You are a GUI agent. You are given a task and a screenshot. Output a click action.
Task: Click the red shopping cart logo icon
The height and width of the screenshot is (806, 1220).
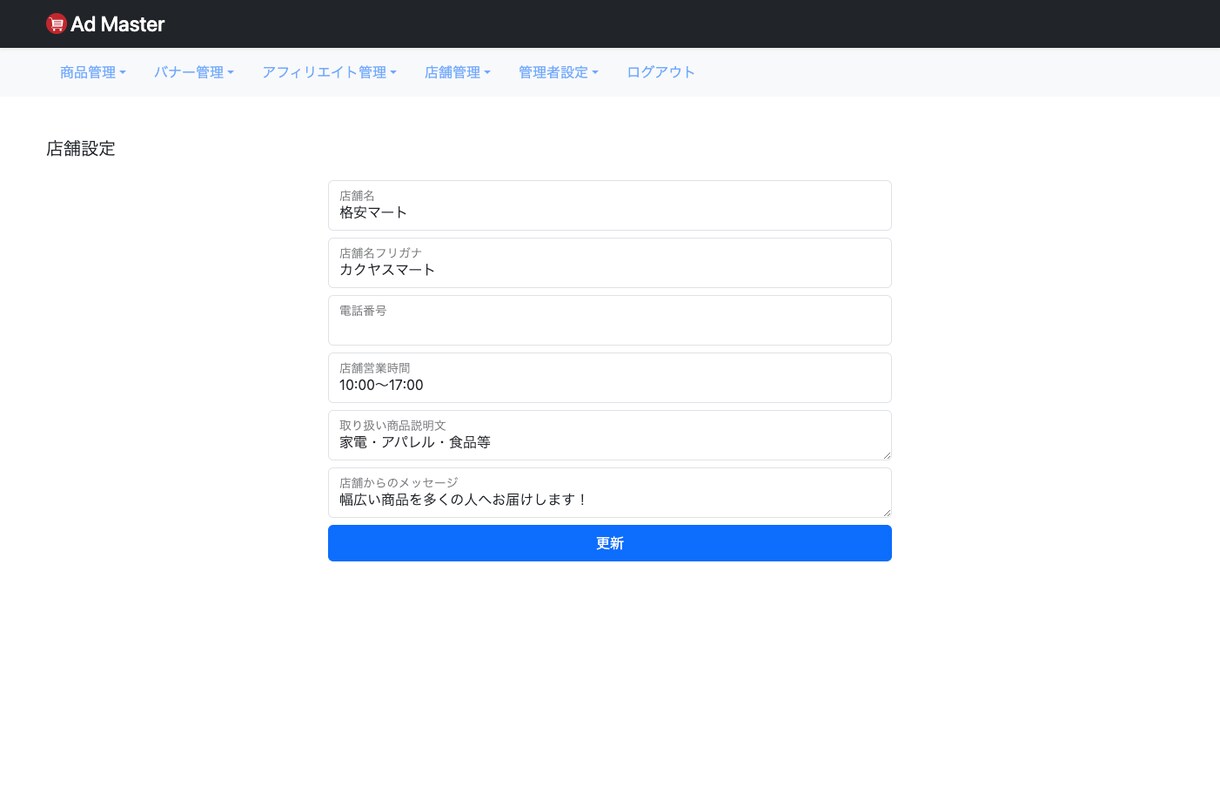(56, 24)
